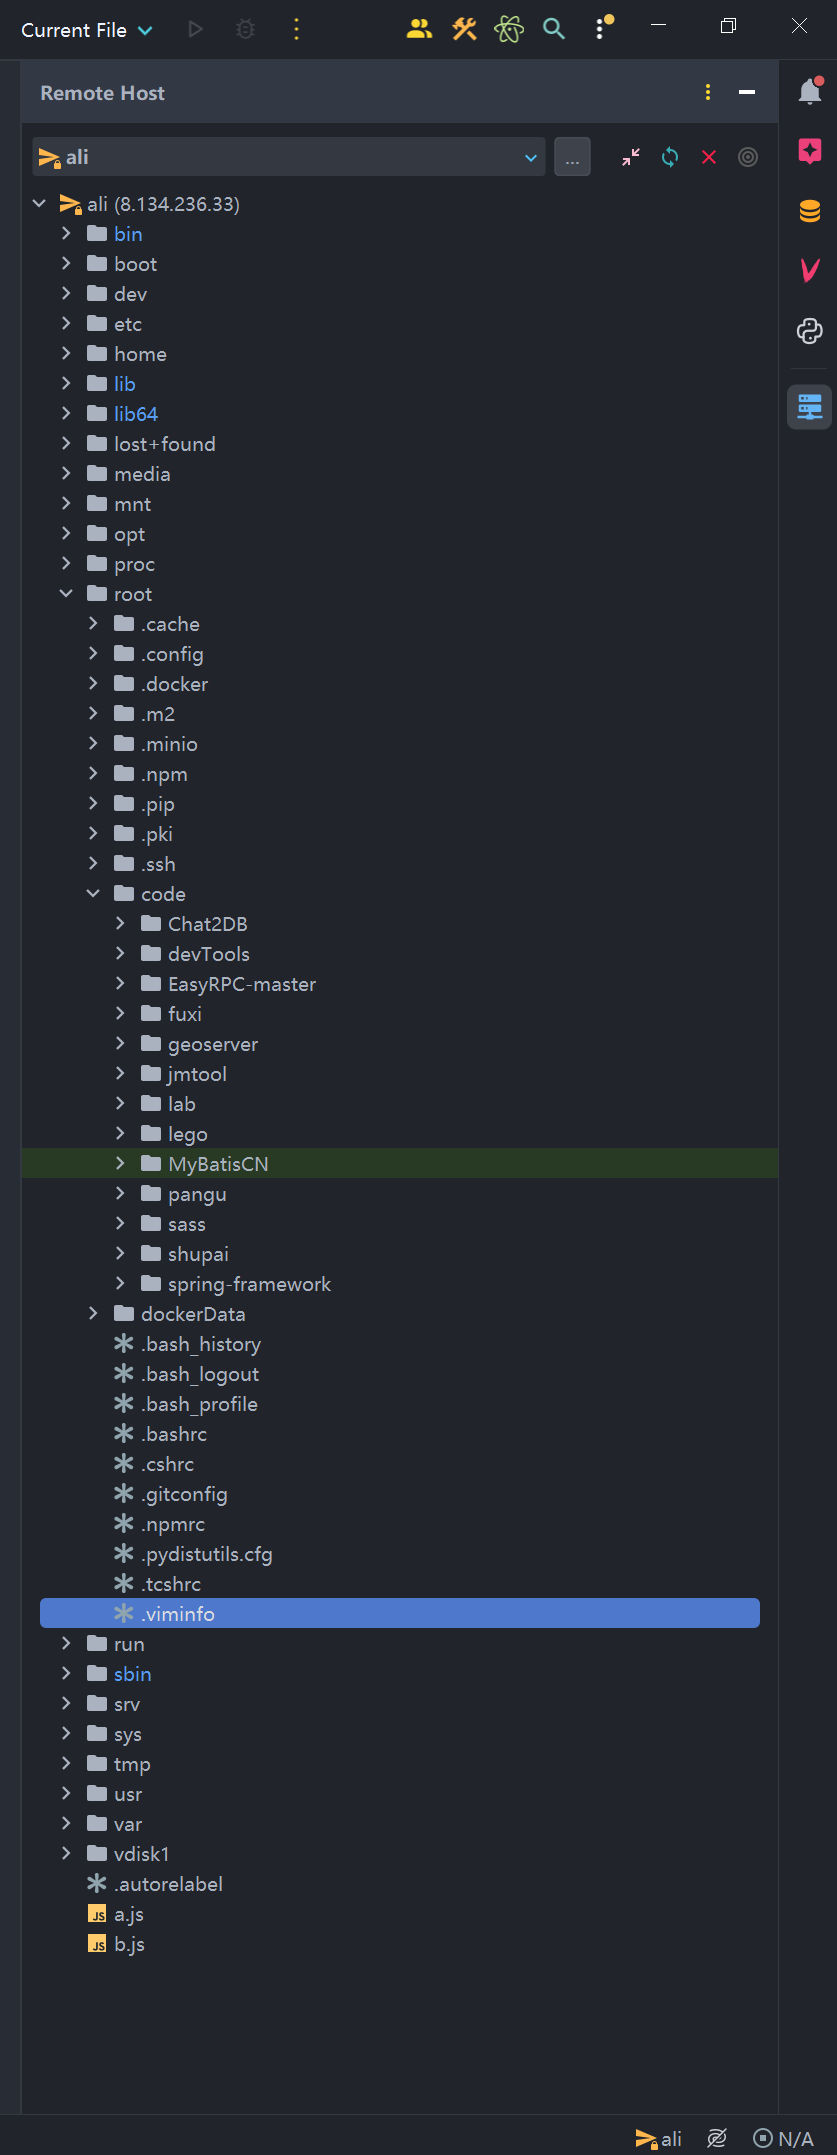Screen dimensions: 837x2155
Task: Toggle the target icon in Remote Host toolbar
Action: 748,157
